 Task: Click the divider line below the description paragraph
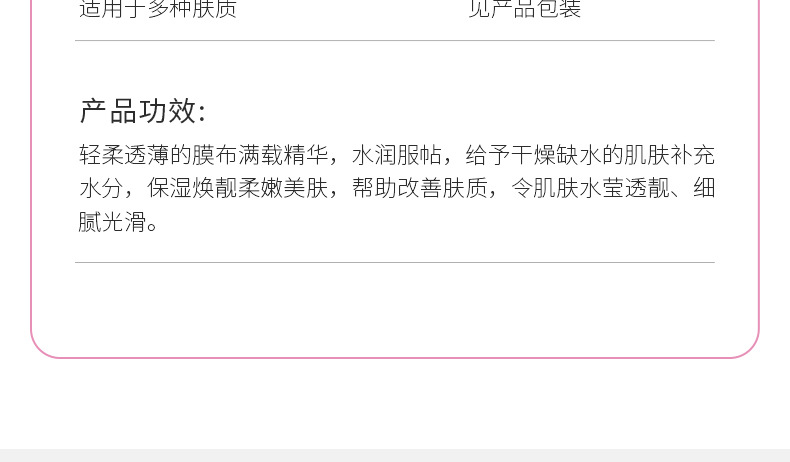(x=395, y=262)
